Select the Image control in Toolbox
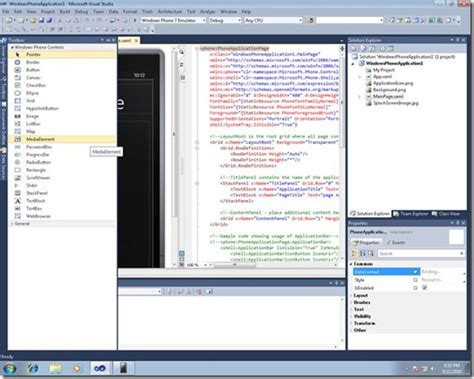Viewport: 474px width, 379px height. 62,116
